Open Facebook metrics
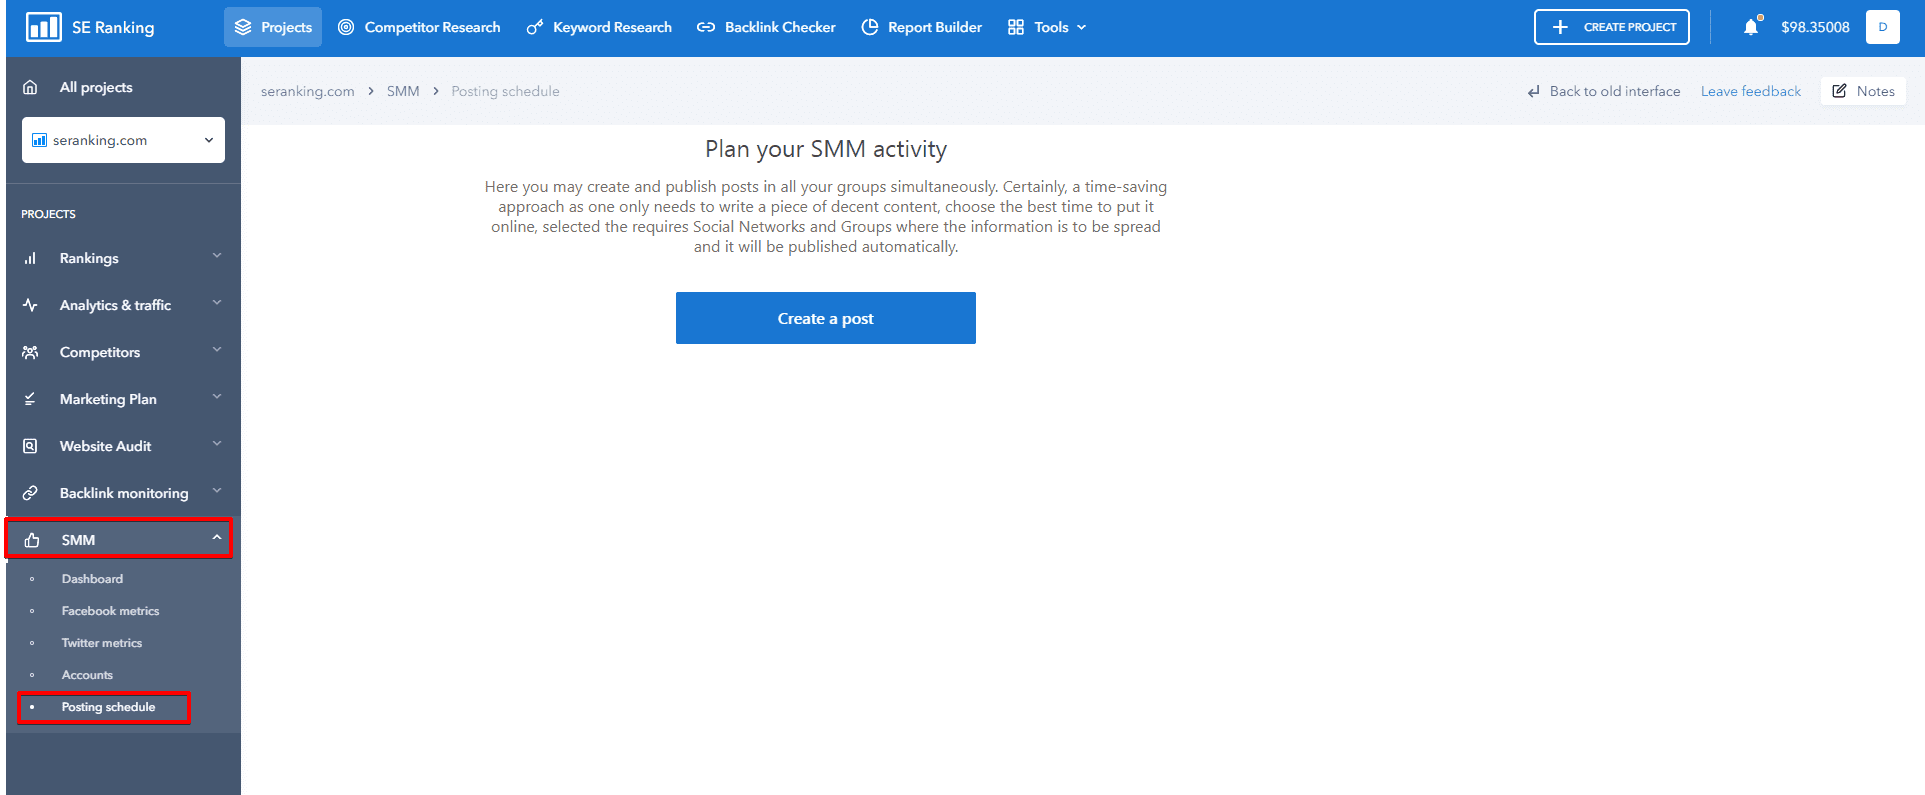The height and width of the screenshot is (795, 1925). (x=110, y=611)
